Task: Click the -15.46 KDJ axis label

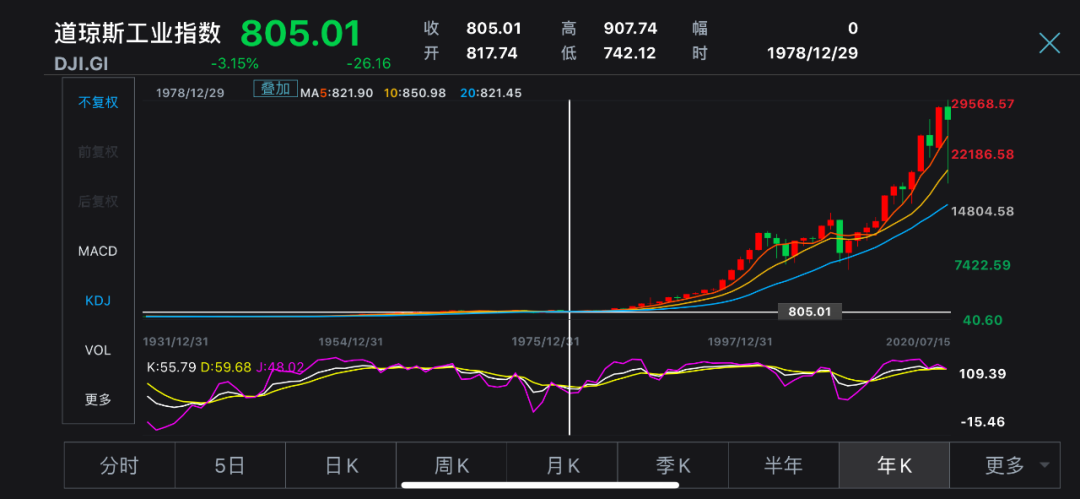Action: (x=982, y=421)
